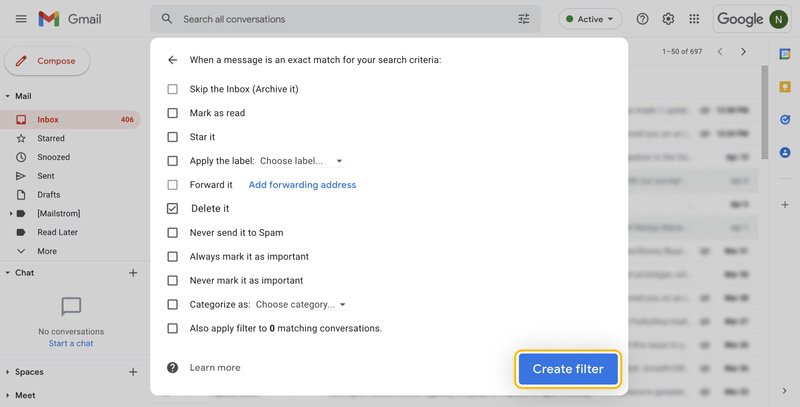The width and height of the screenshot is (800, 407).
Task: Expand the [Mailstrom] label
Action: pos(11,213)
